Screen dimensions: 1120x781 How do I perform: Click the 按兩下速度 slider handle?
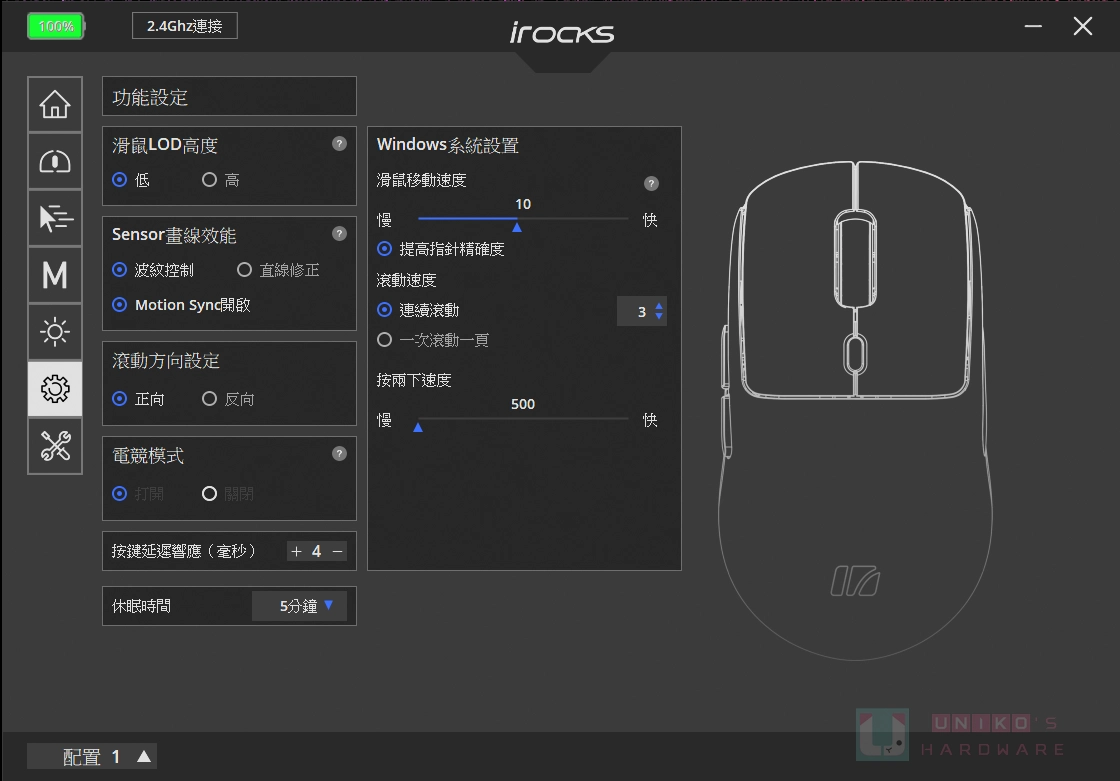click(x=418, y=427)
